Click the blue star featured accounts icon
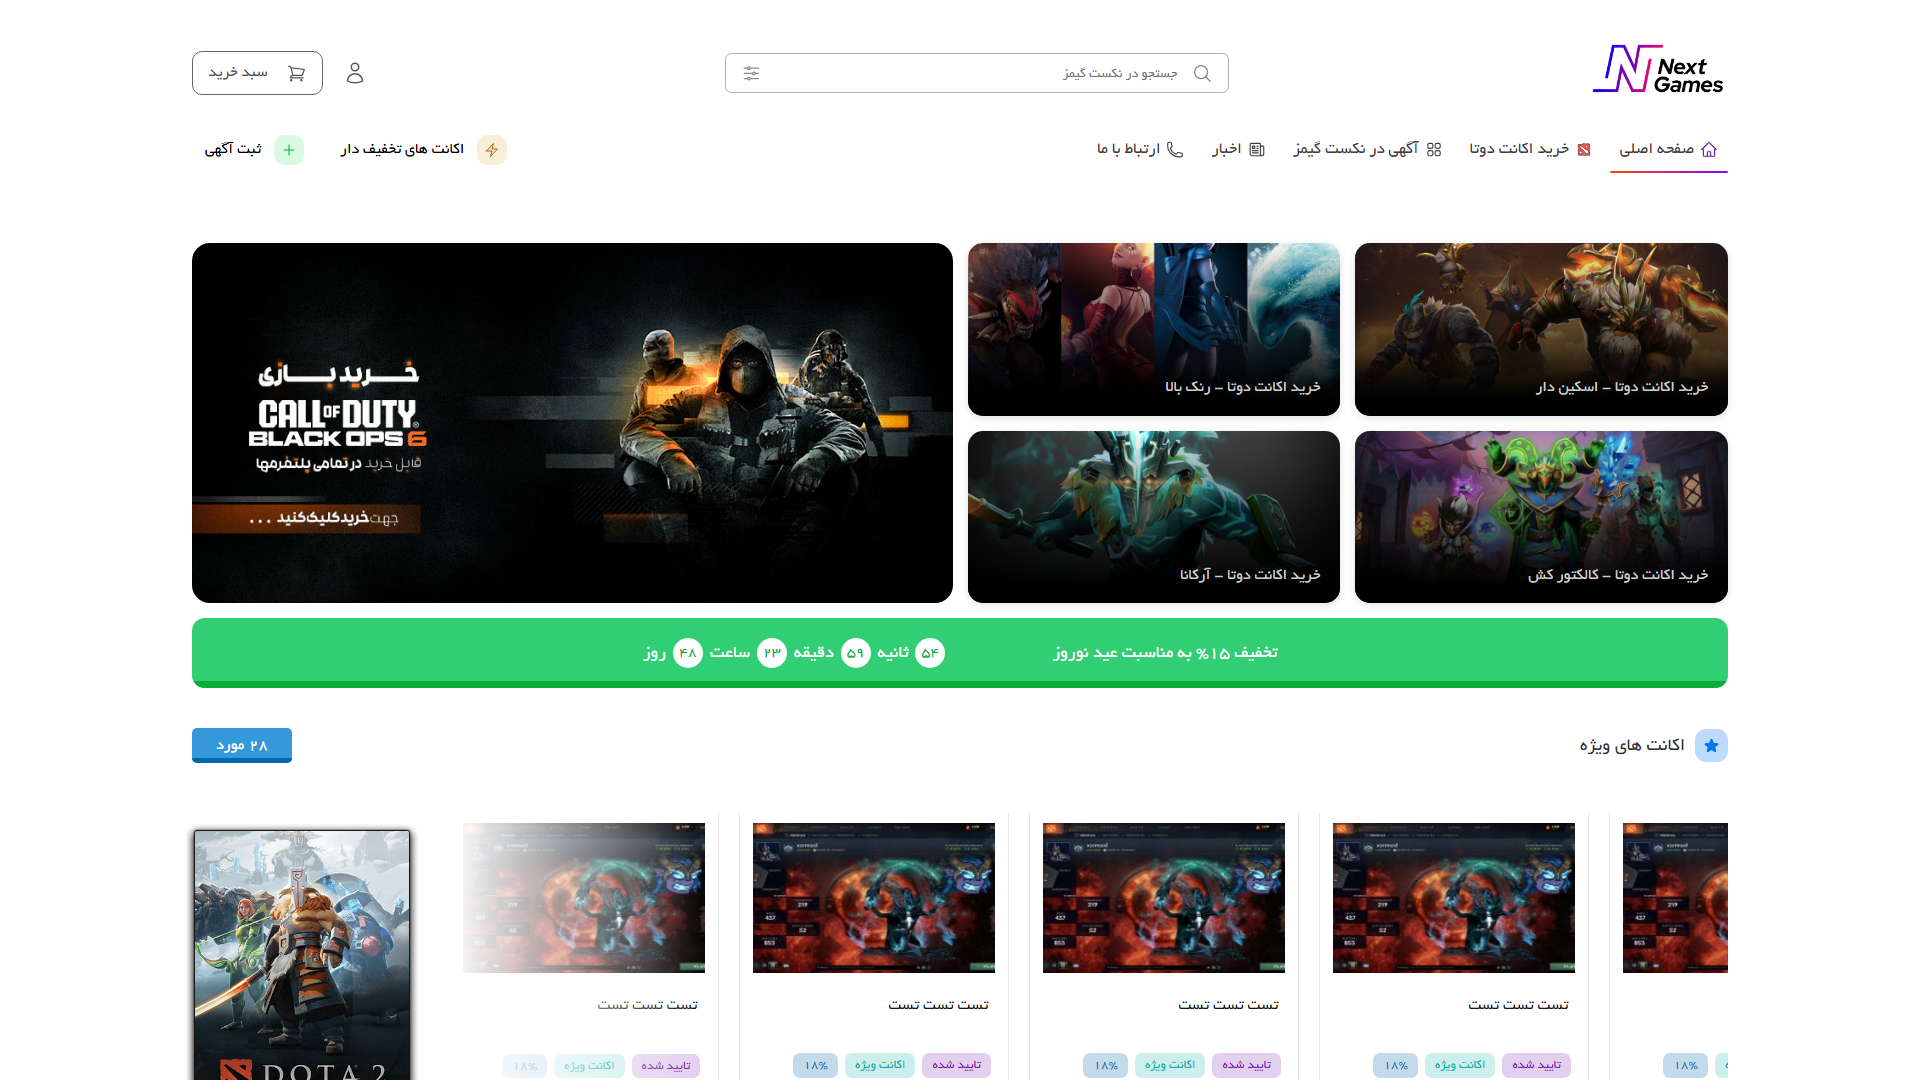 [1711, 746]
